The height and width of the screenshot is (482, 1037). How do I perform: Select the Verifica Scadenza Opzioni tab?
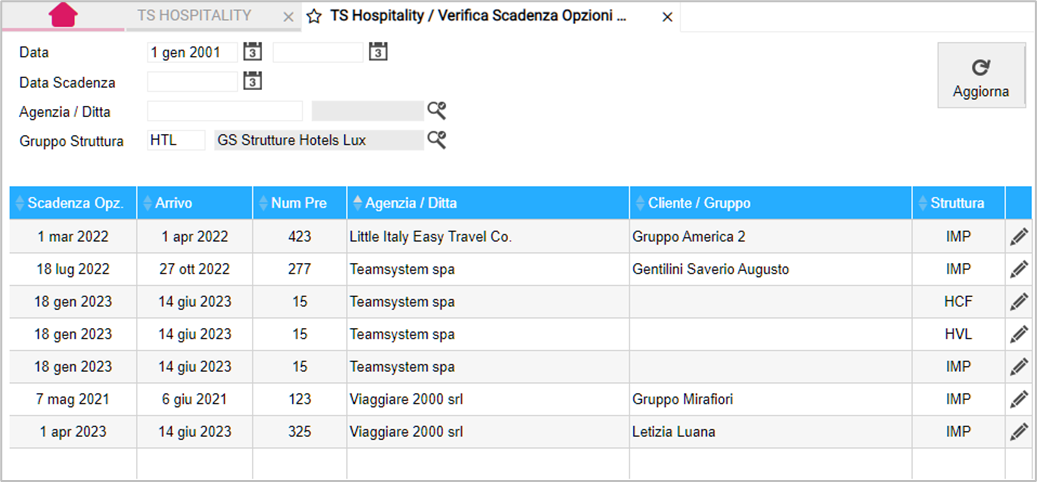(477, 17)
